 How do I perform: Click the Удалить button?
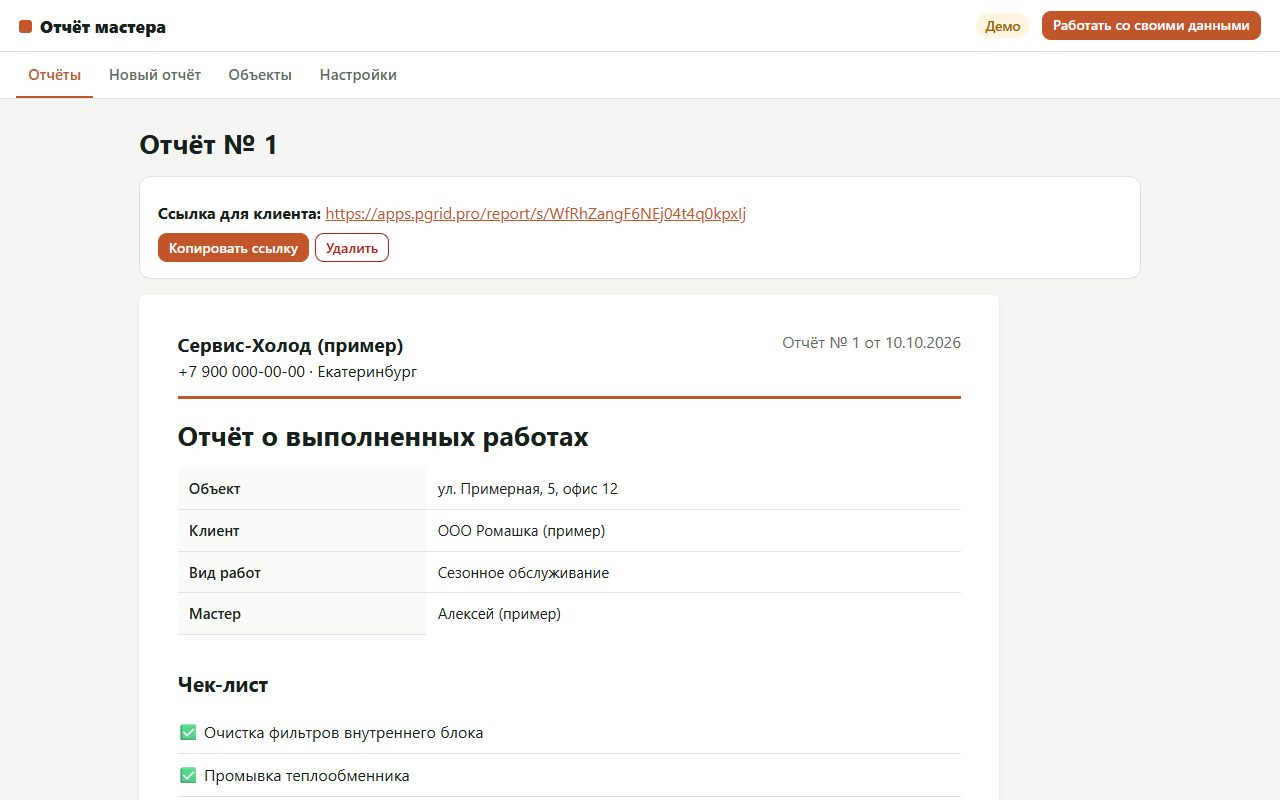352,248
